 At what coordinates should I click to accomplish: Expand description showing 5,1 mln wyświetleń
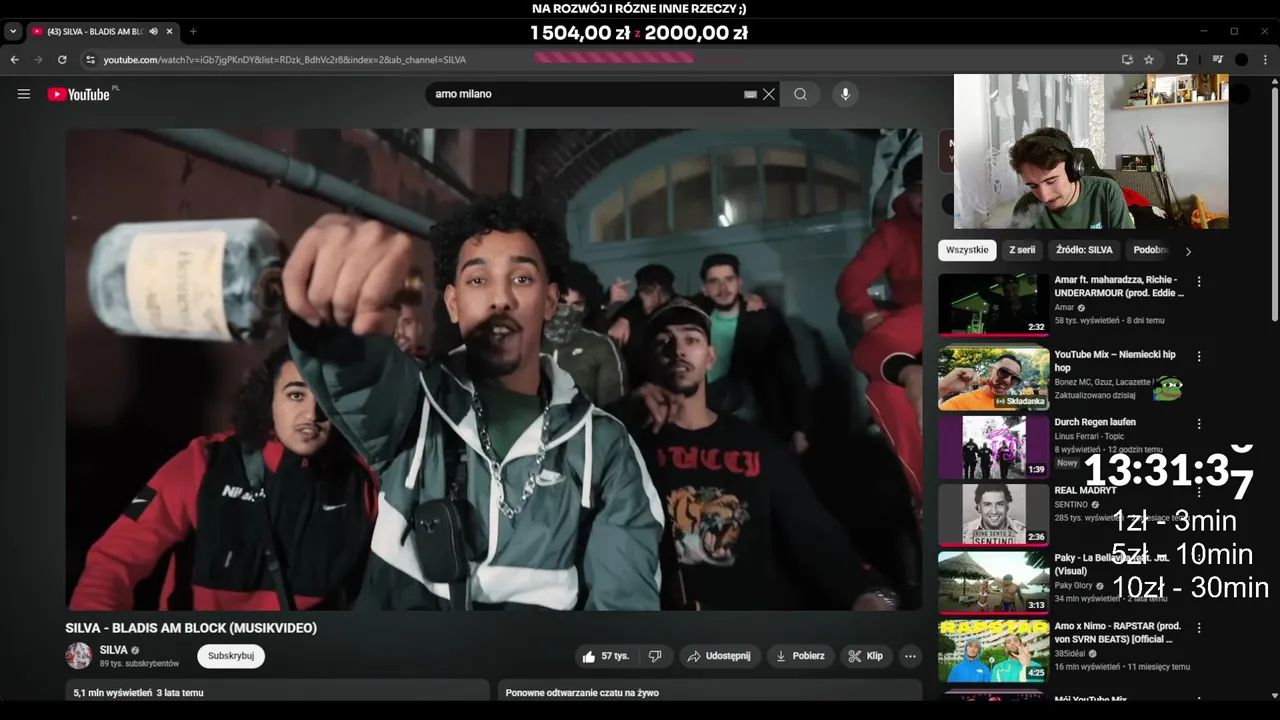tap(278, 692)
